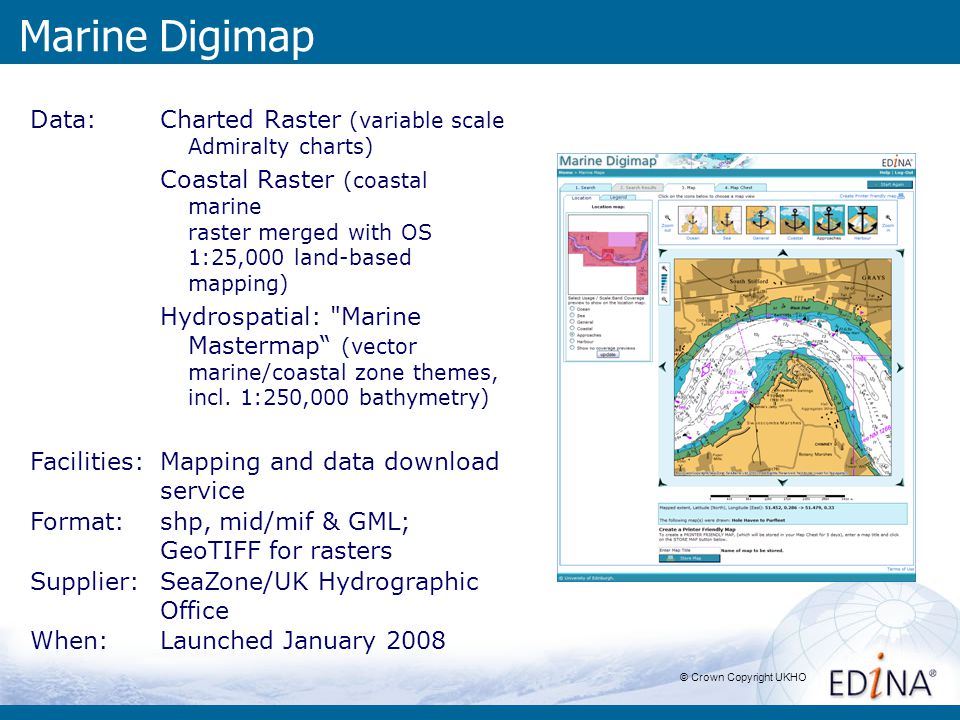Click the location overview map thumbnail
Screen dimensions: 960x720
pos(608,254)
